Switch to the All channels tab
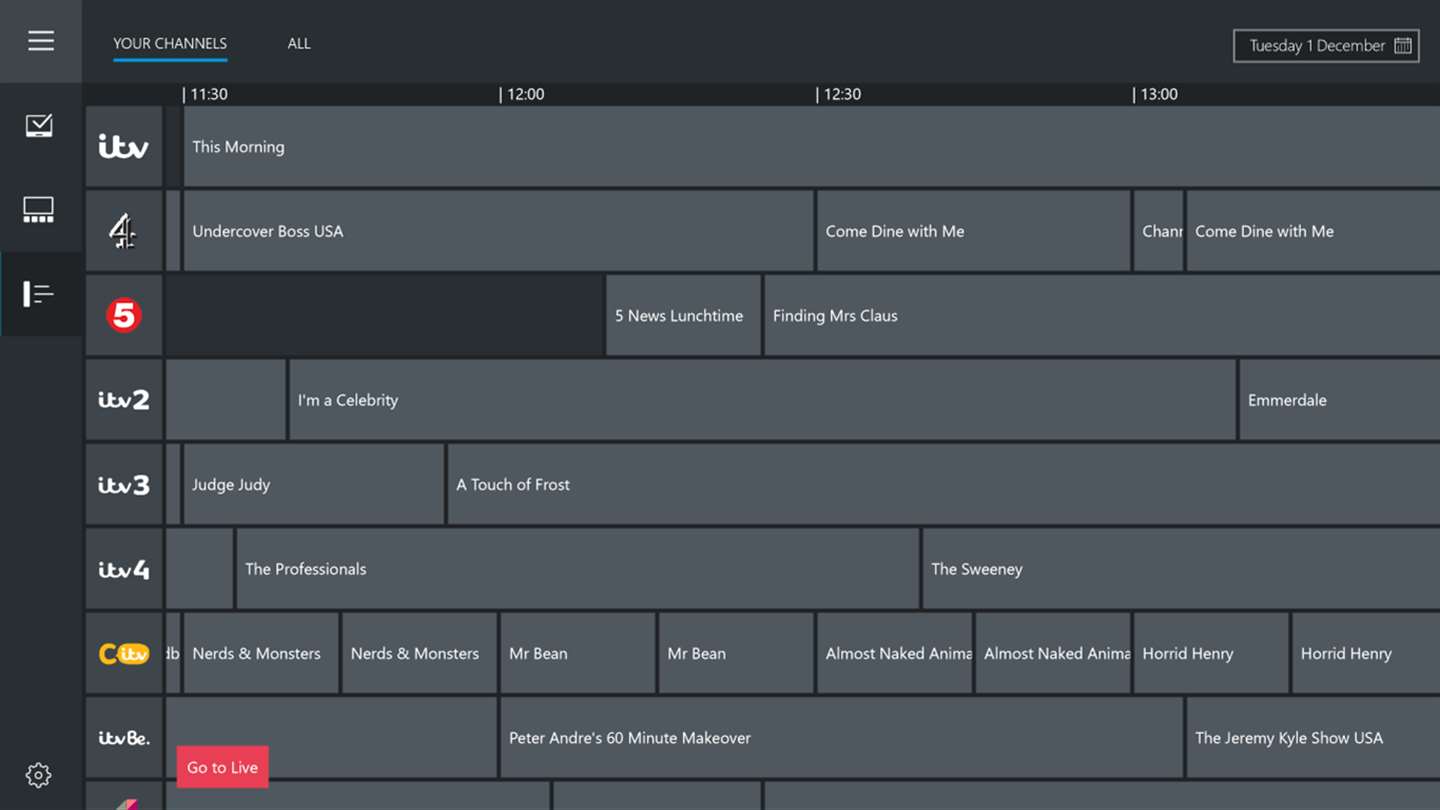Screen dimensions: 1440x810 tap(299, 44)
